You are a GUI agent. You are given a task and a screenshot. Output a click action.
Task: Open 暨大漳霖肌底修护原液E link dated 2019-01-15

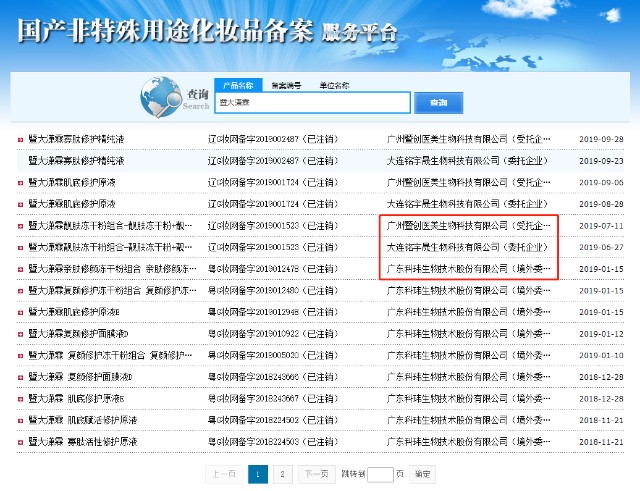point(74,312)
